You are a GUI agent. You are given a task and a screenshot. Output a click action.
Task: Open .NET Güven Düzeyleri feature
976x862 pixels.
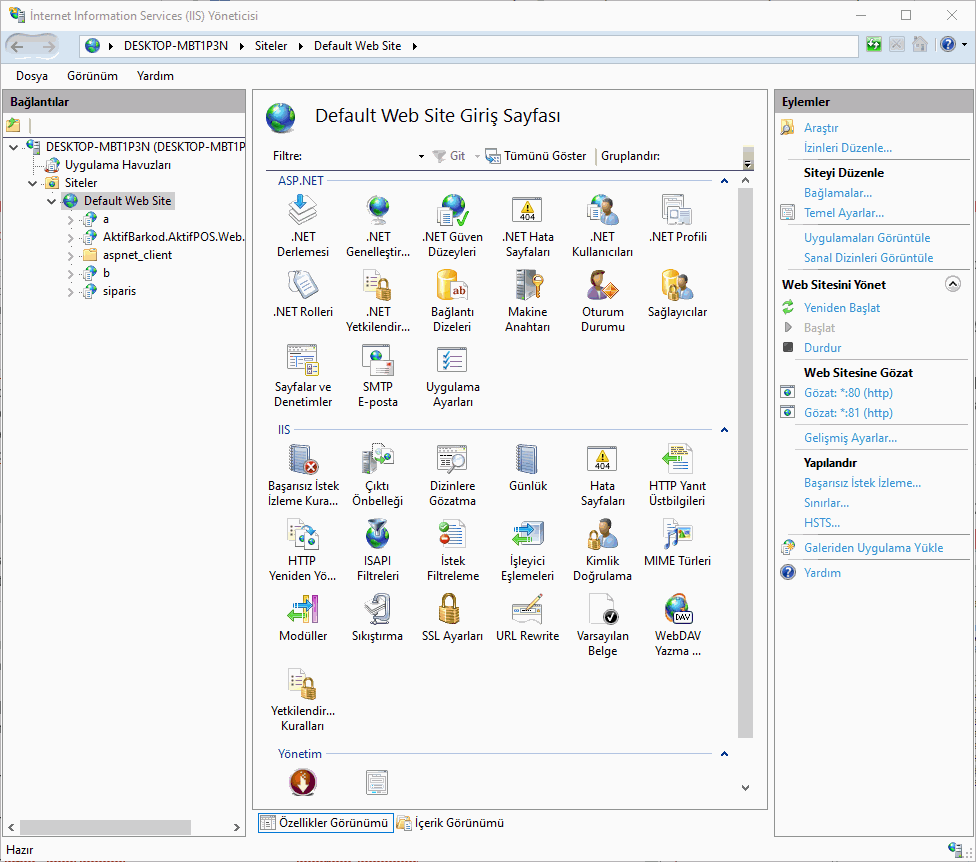tap(453, 225)
